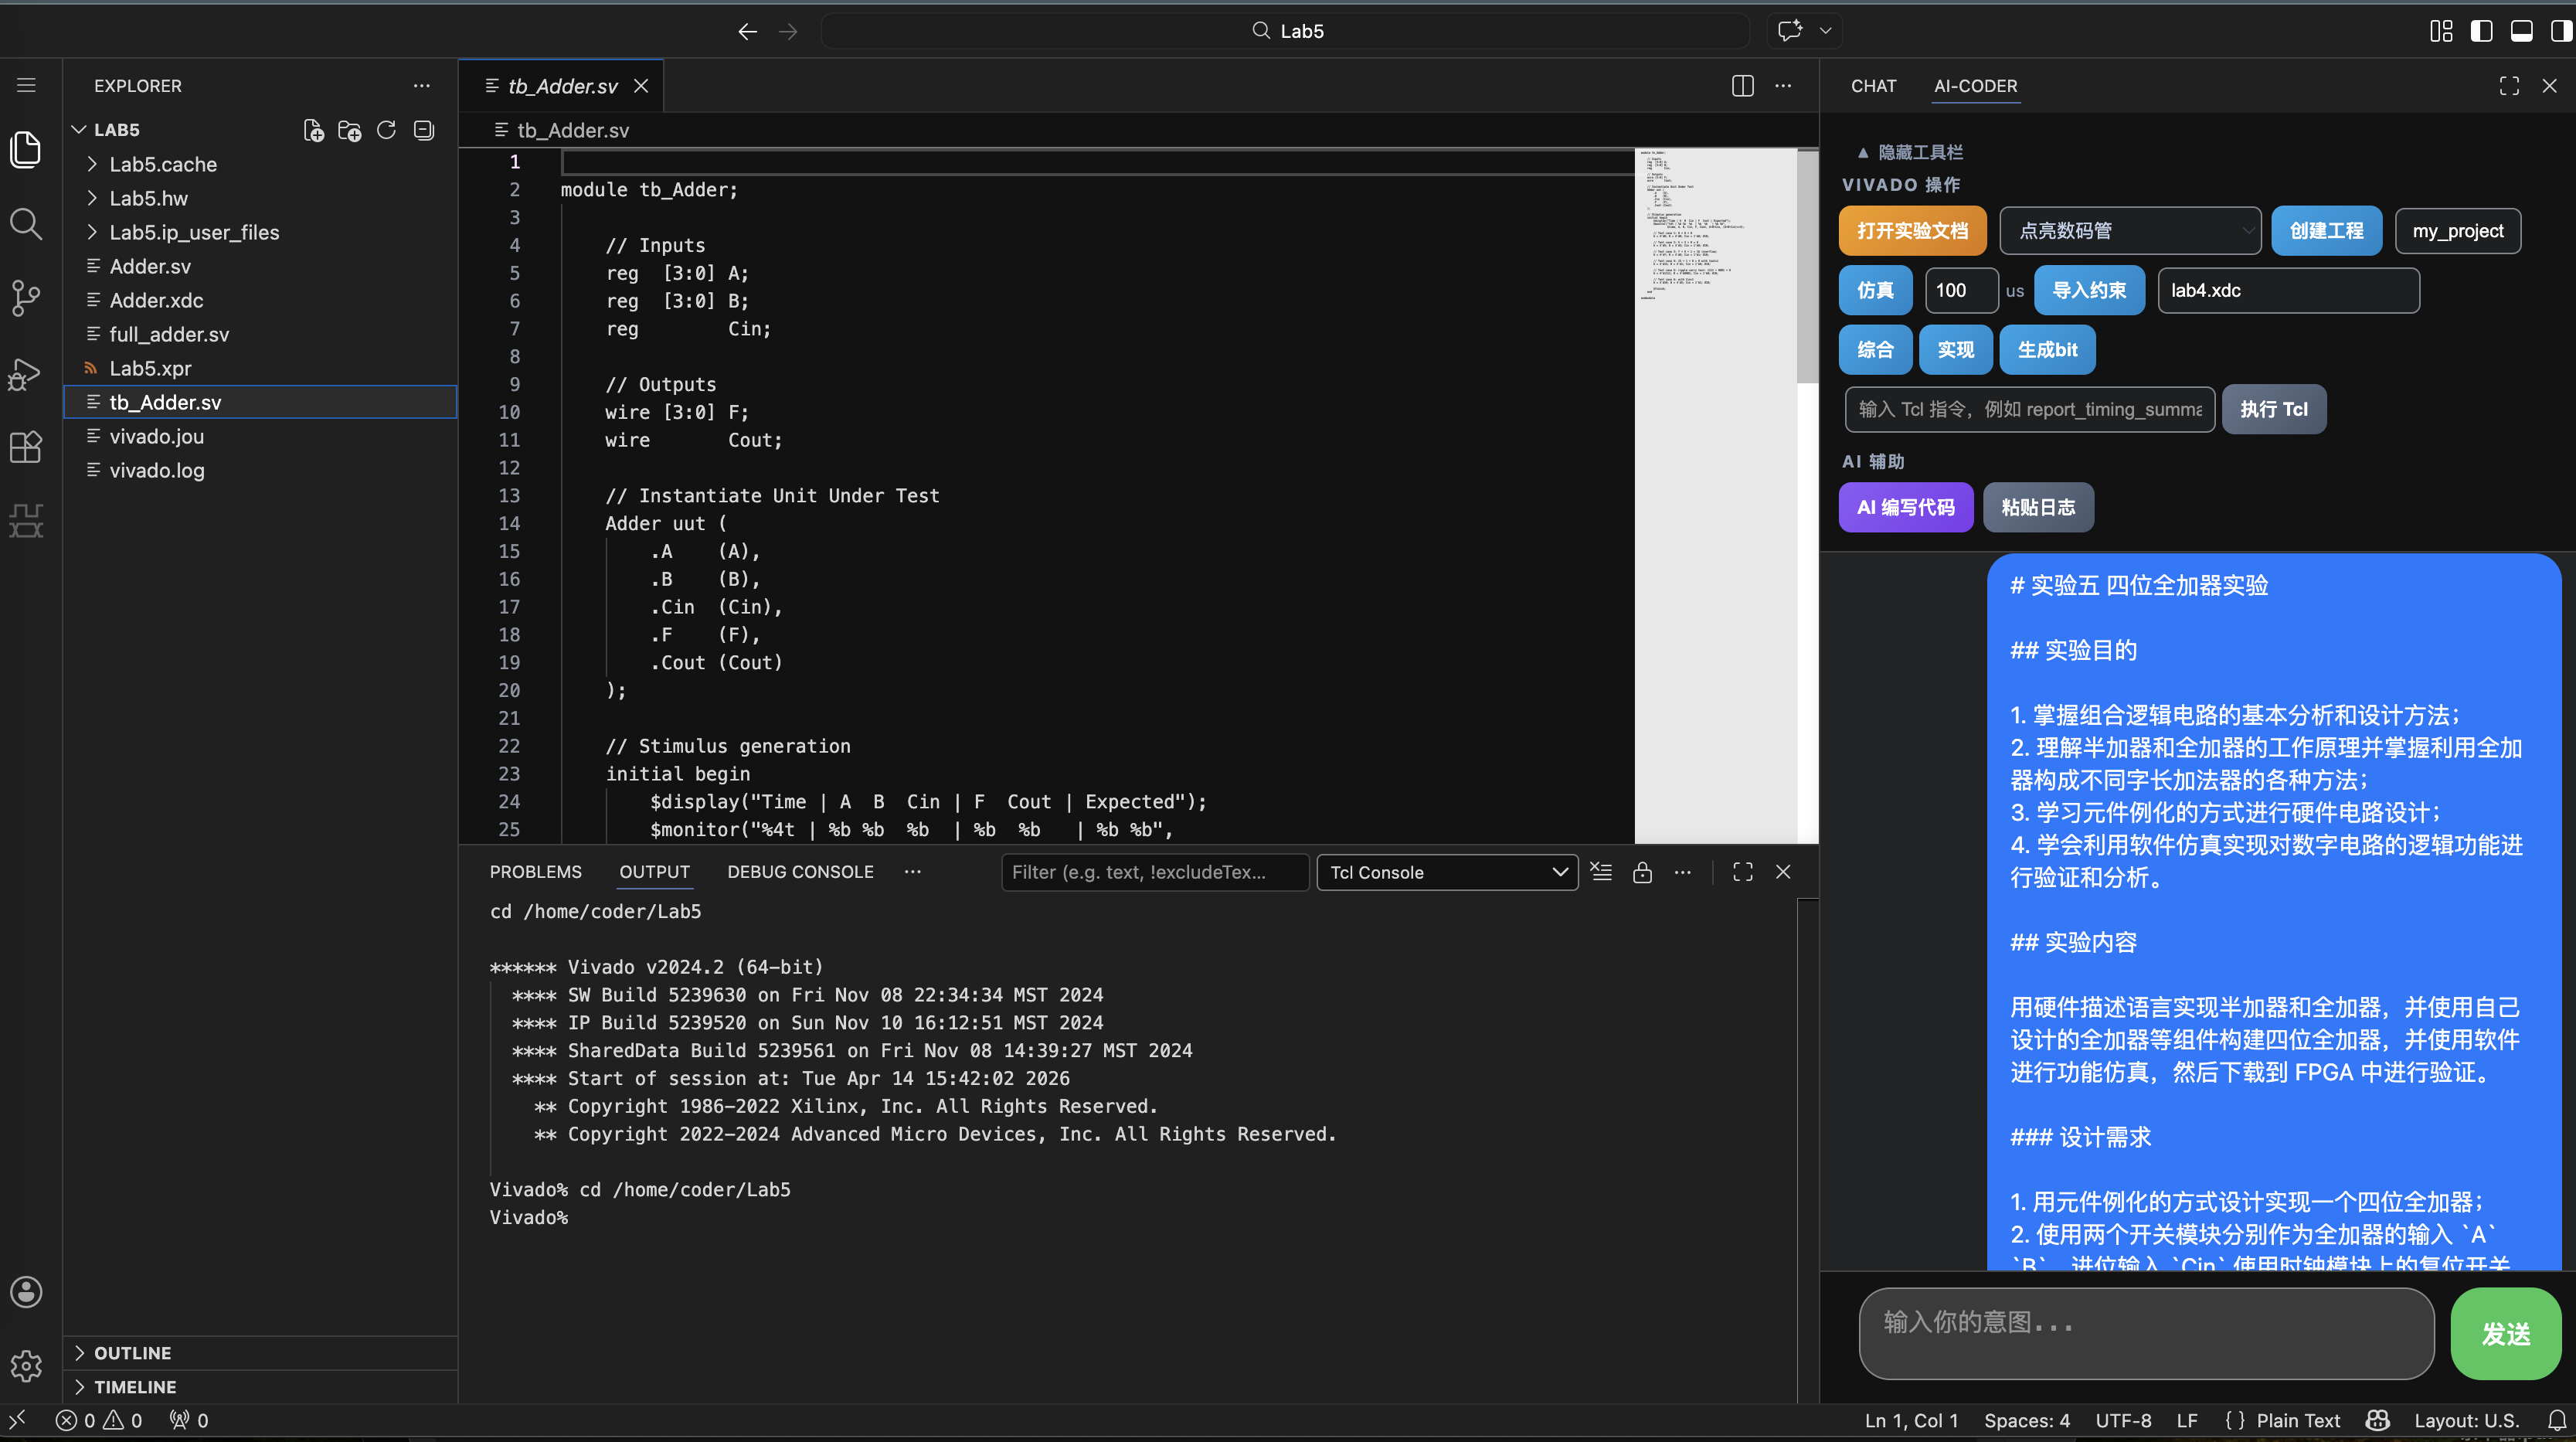The height and width of the screenshot is (1442, 2576).
Task: Collapse all folders in the explorer
Action: (x=424, y=130)
